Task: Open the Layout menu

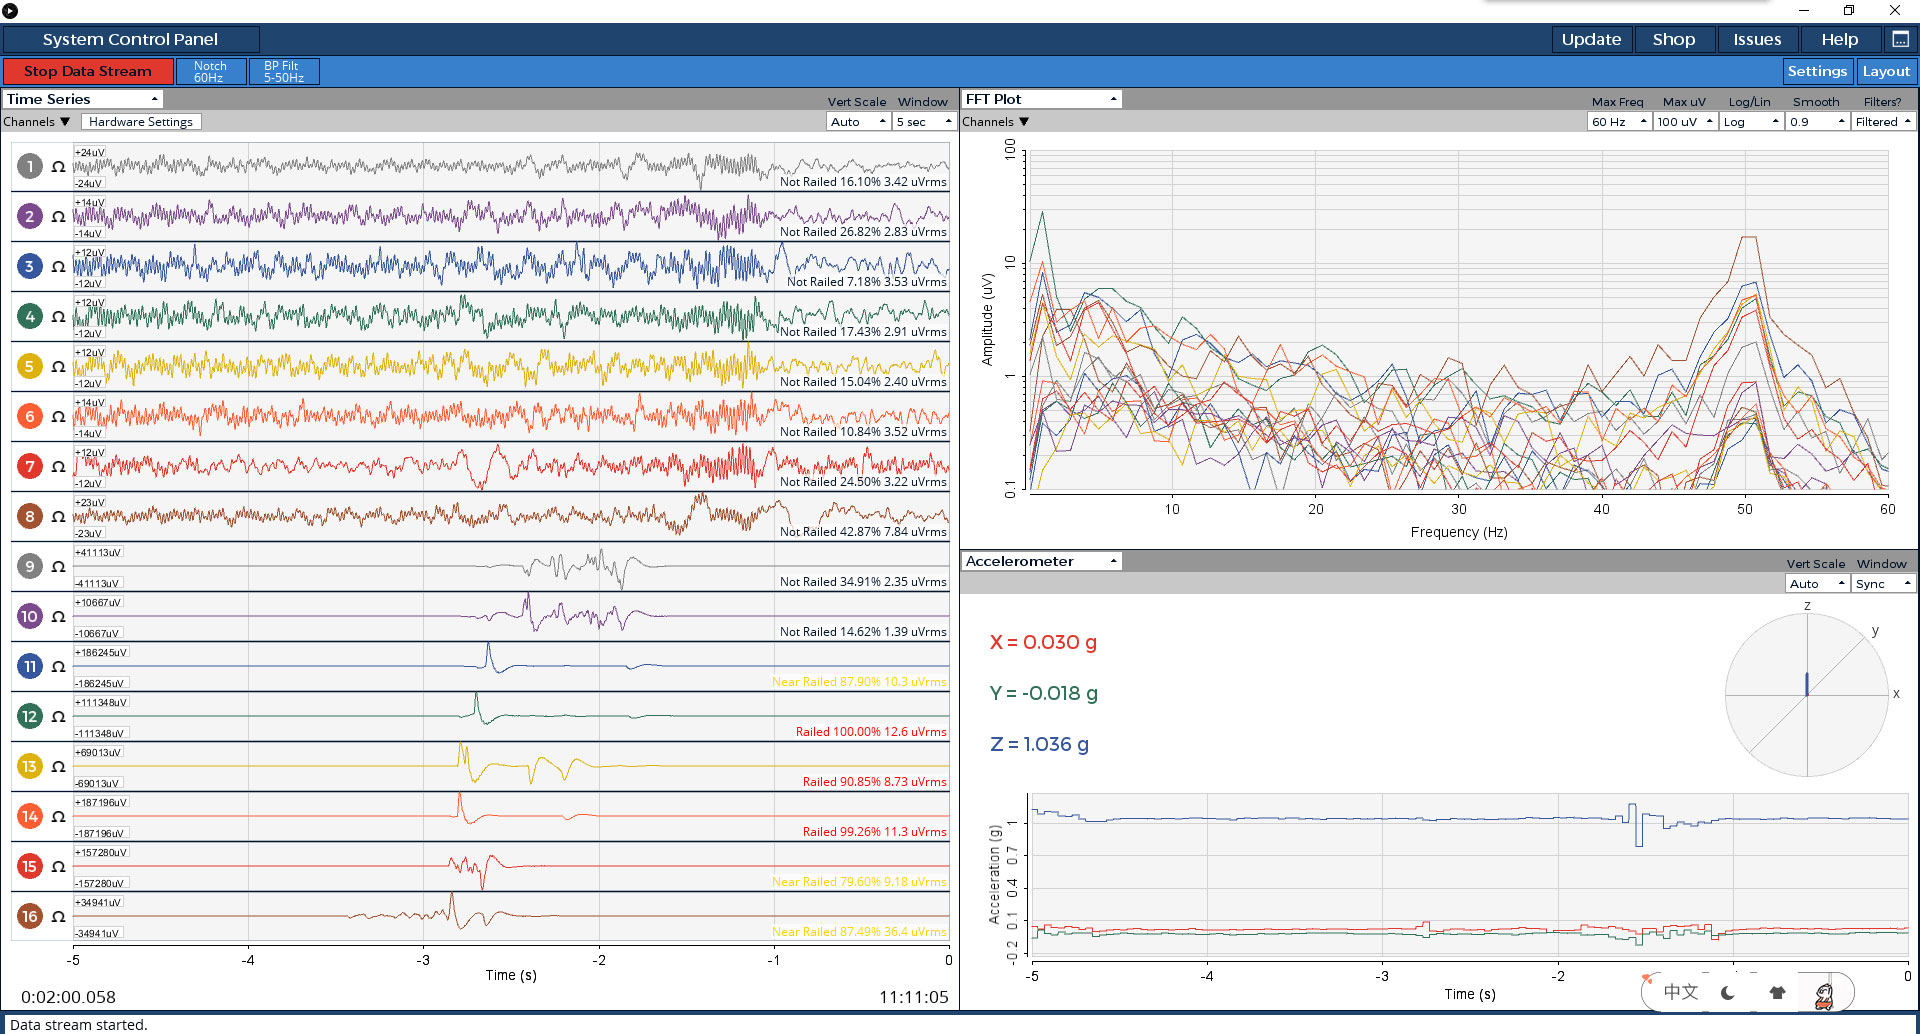Action: tap(1886, 71)
